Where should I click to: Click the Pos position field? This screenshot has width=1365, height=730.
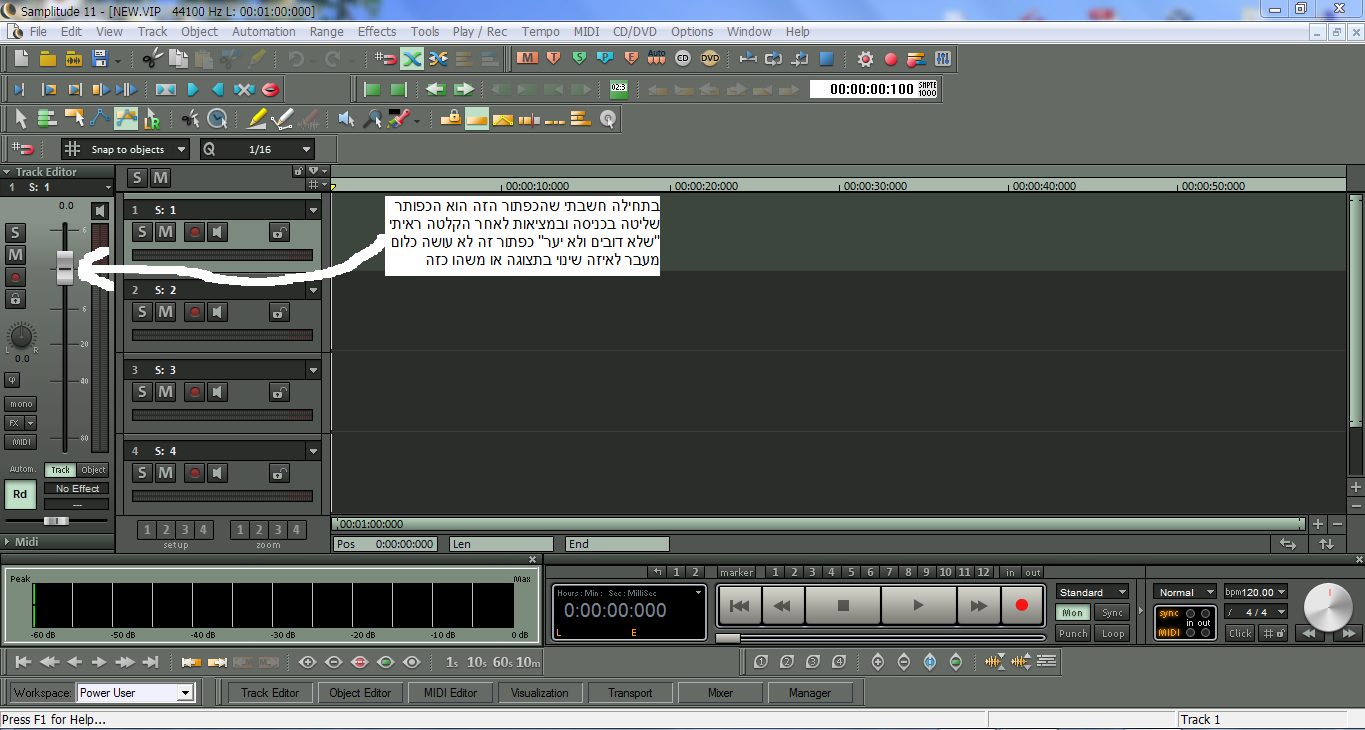[386, 544]
